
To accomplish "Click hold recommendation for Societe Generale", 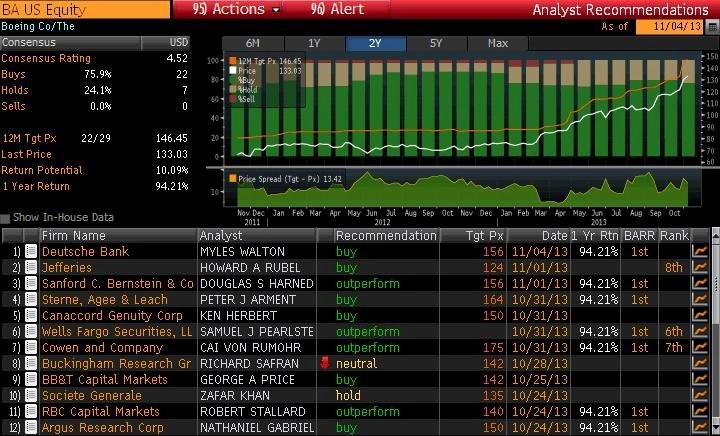I will 349,396.
